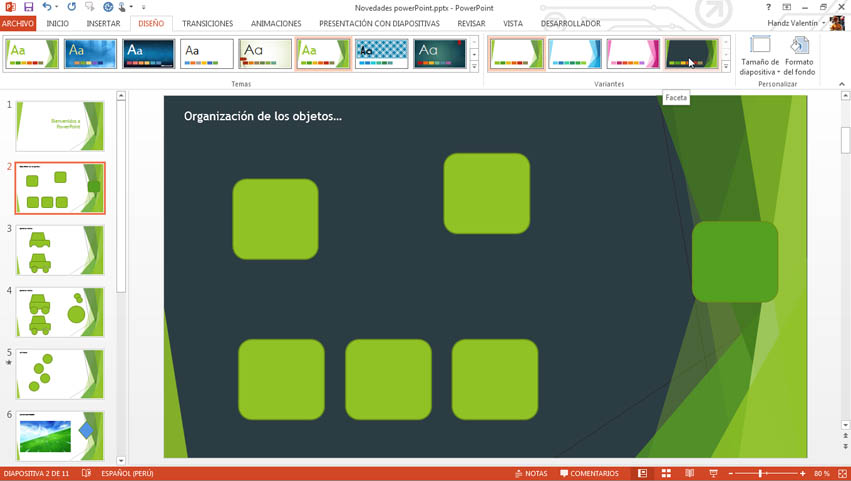Click spell check icon in status bar
Screen dimensions: 851x481
pyautogui.click(x=86, y=473)
